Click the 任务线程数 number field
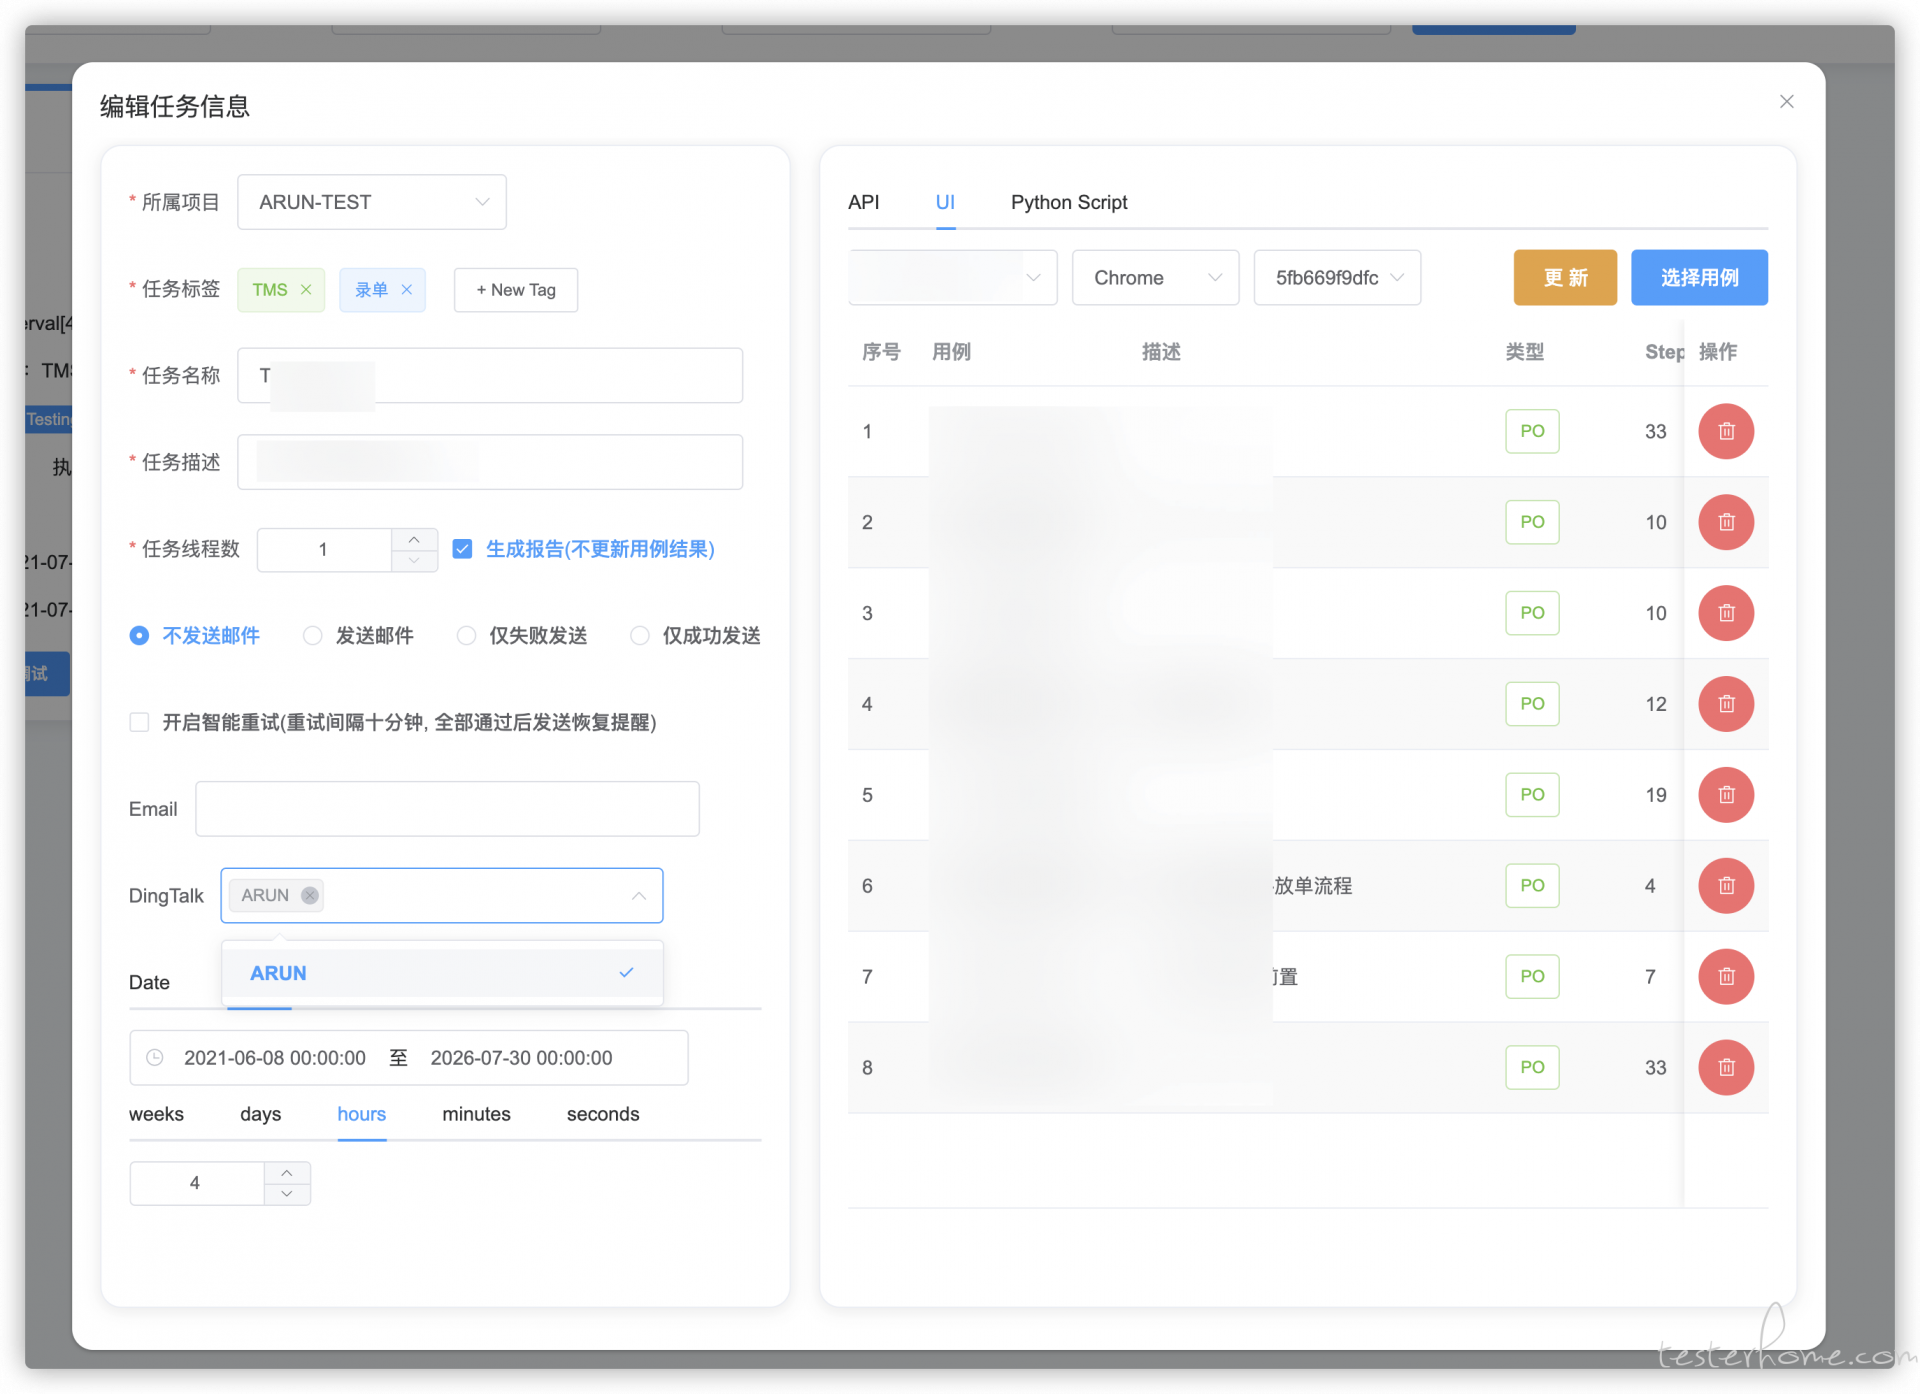Viewport: 1920px width, 1394px height. (x=323, y=550)
